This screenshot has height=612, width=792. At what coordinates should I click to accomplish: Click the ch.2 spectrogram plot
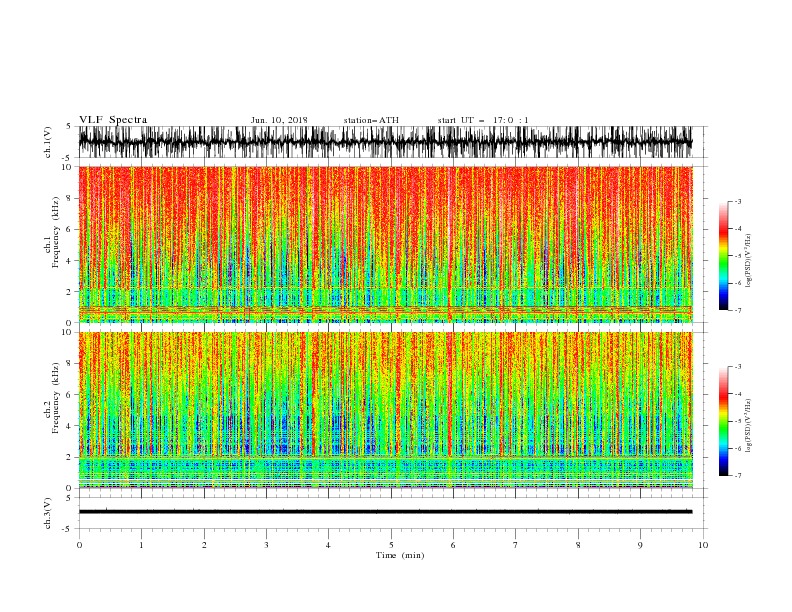point(385,410)
